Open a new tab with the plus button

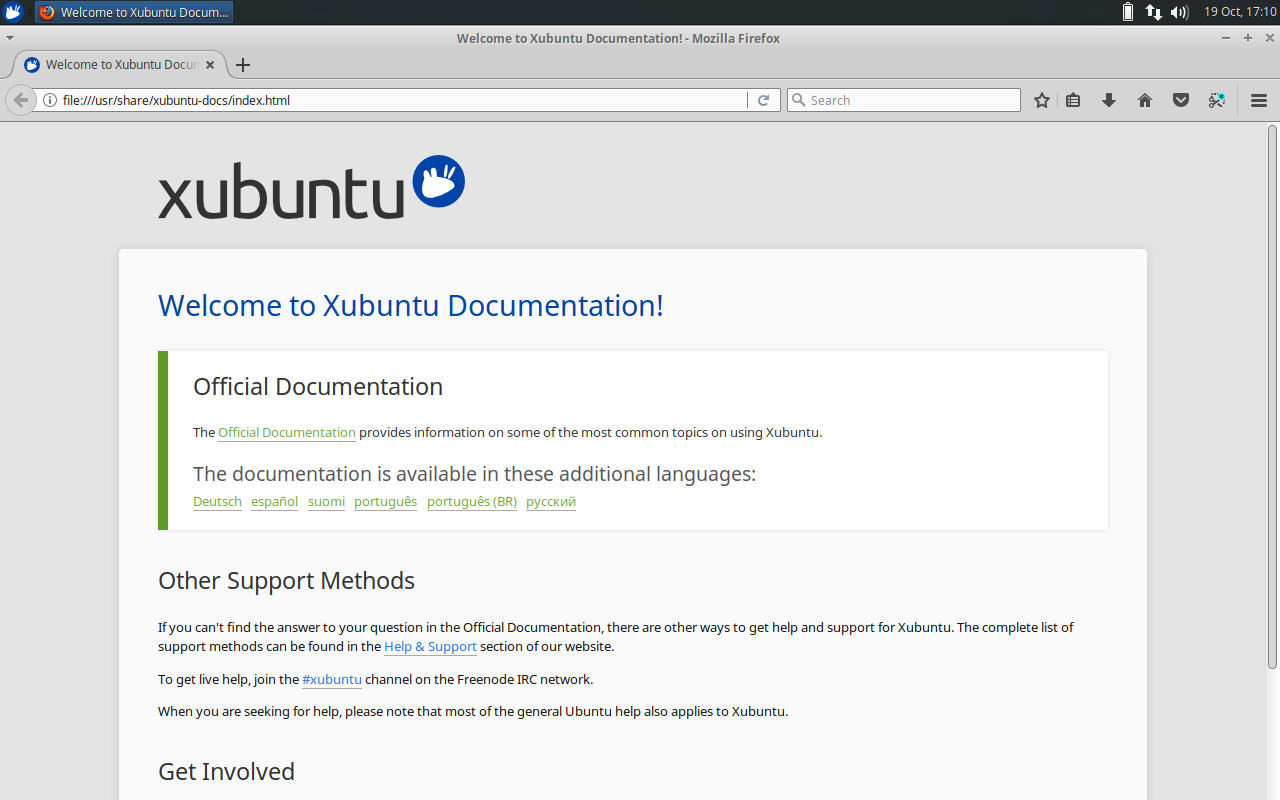pyautogui.click(x=243, y=64)
